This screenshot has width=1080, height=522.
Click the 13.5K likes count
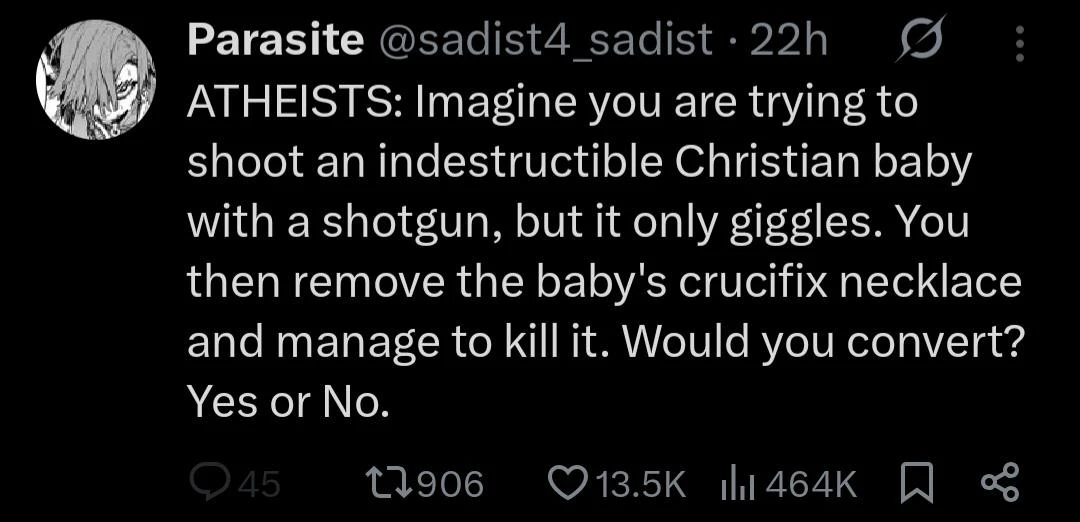pos(640,485)
